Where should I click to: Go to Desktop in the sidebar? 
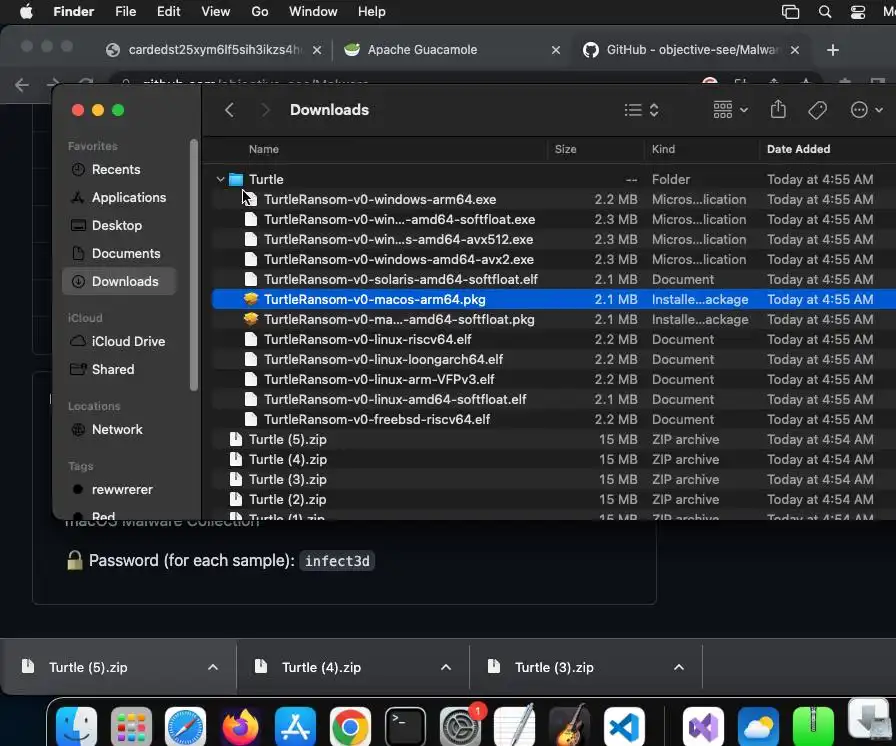tap(116, 226)
